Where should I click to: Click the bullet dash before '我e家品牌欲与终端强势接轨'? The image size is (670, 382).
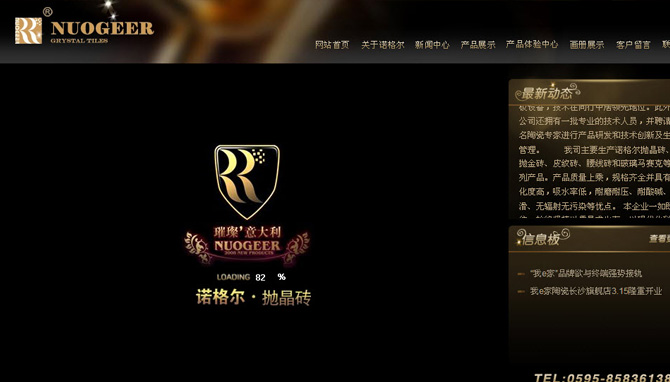(x=521, y=274)
